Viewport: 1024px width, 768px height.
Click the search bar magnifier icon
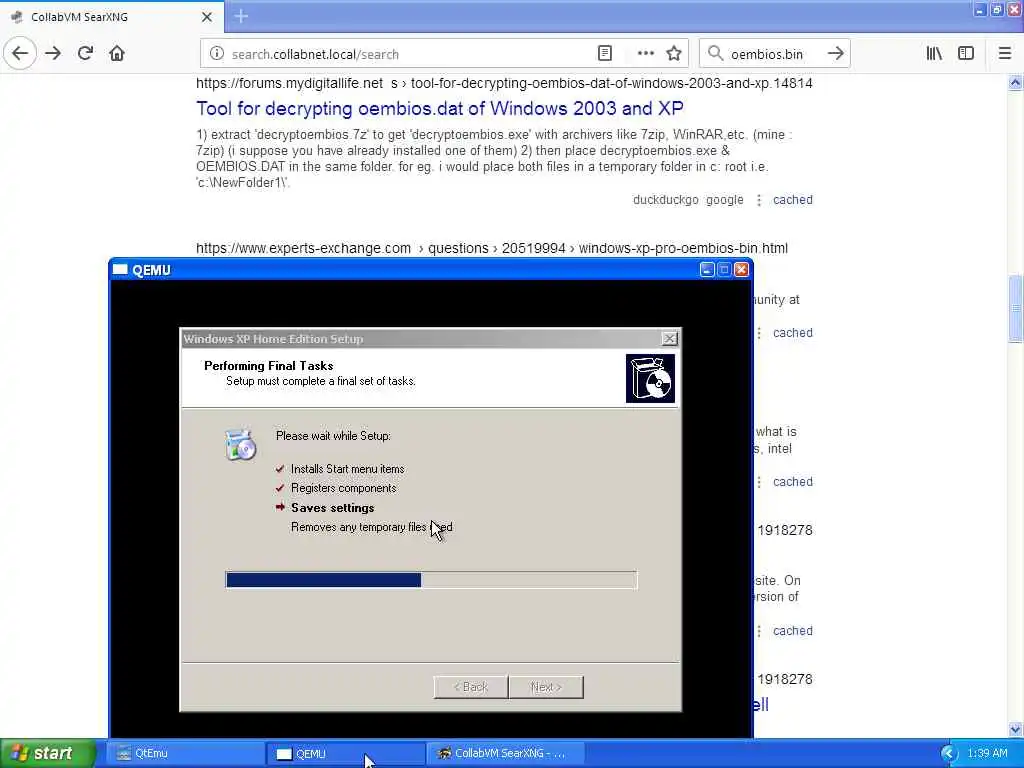point(716,54)
